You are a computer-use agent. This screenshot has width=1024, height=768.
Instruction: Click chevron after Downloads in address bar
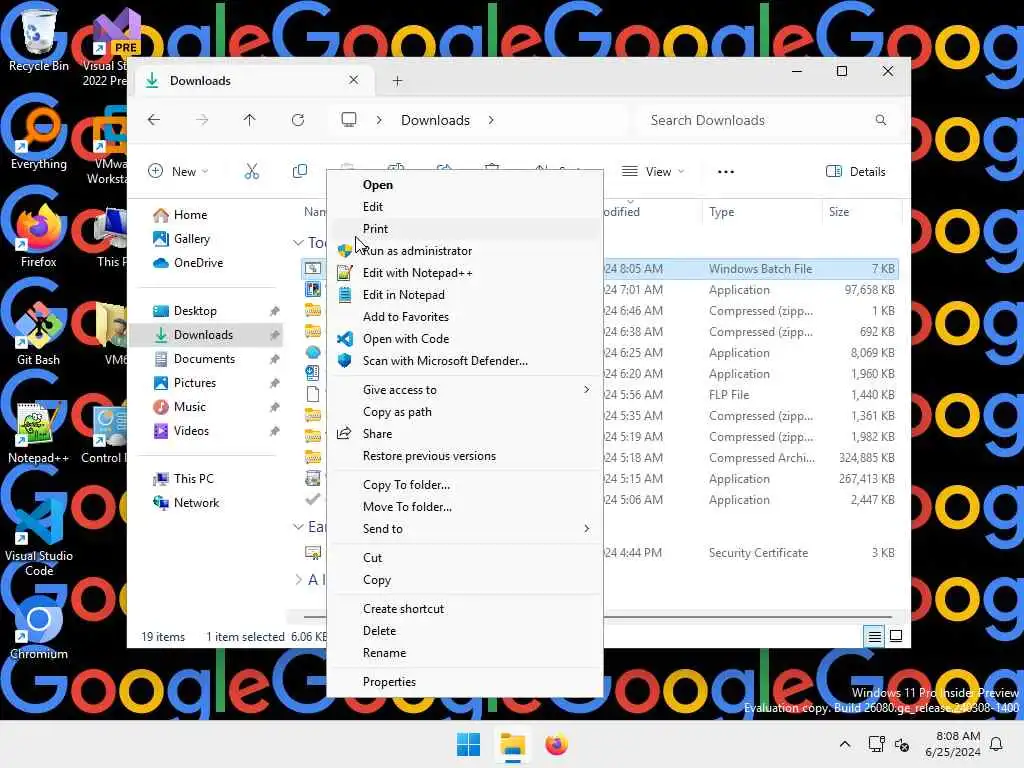pyautogui.click(x=491, y=120)
